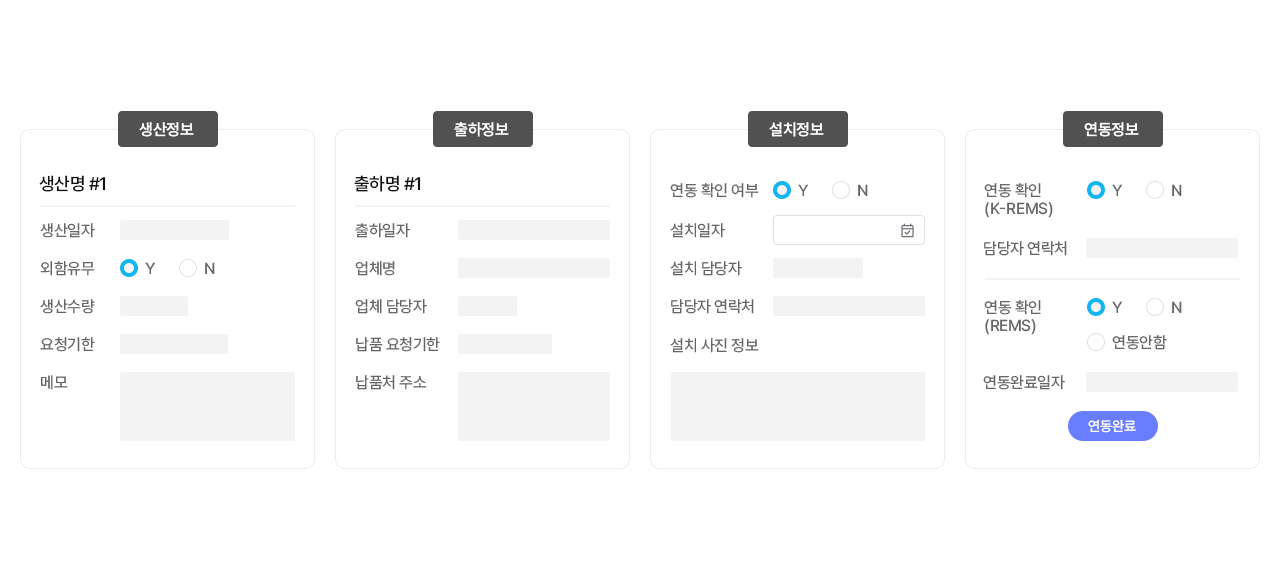Select N for 연동 확인 (K-REMS)
Viewport: 1280px width, 580px height.
click(1155, 190)
